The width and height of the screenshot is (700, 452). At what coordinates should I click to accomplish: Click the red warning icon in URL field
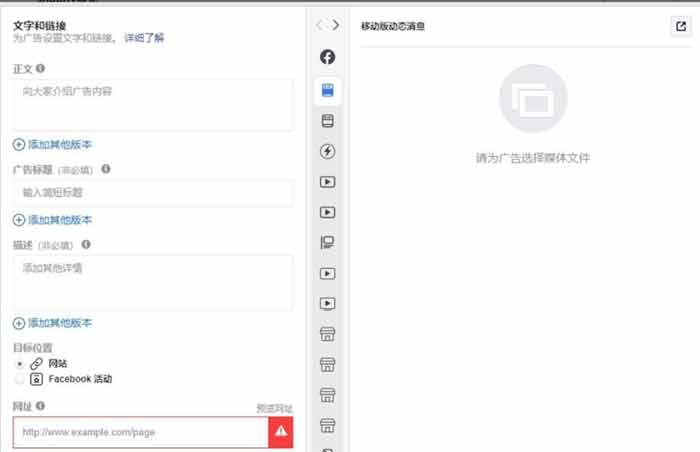(281, 432)
